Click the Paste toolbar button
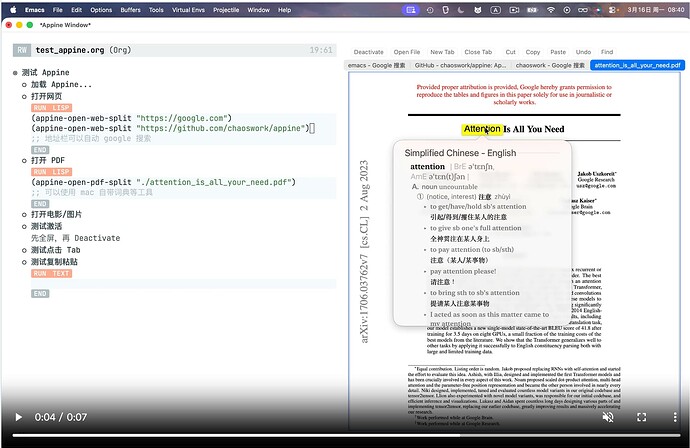 pyautogui.click(x=558, y=52)
